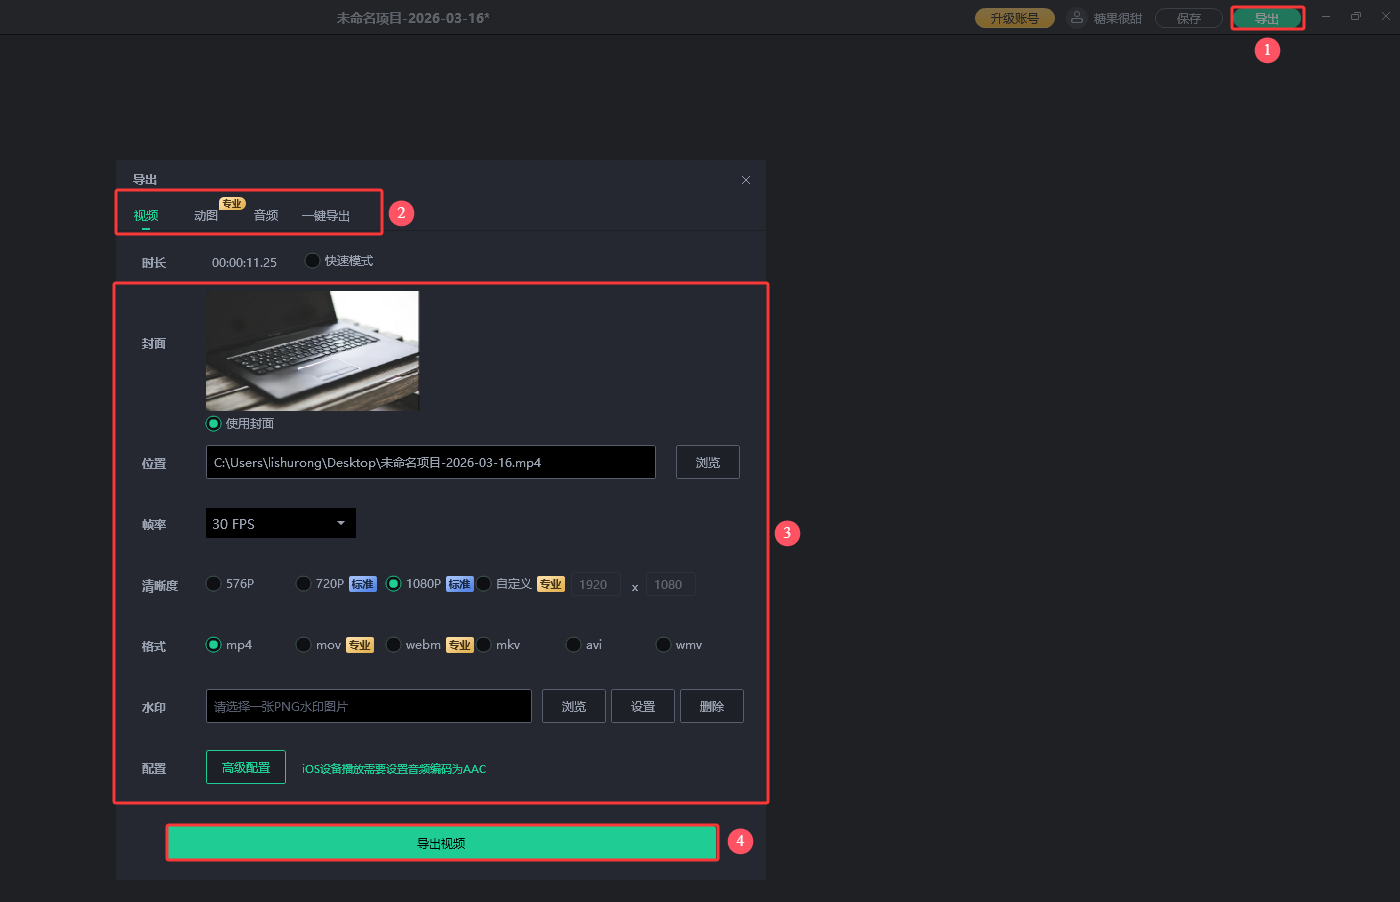
Task: Click the 保存 button in title bar
Action: point(1188,18)
